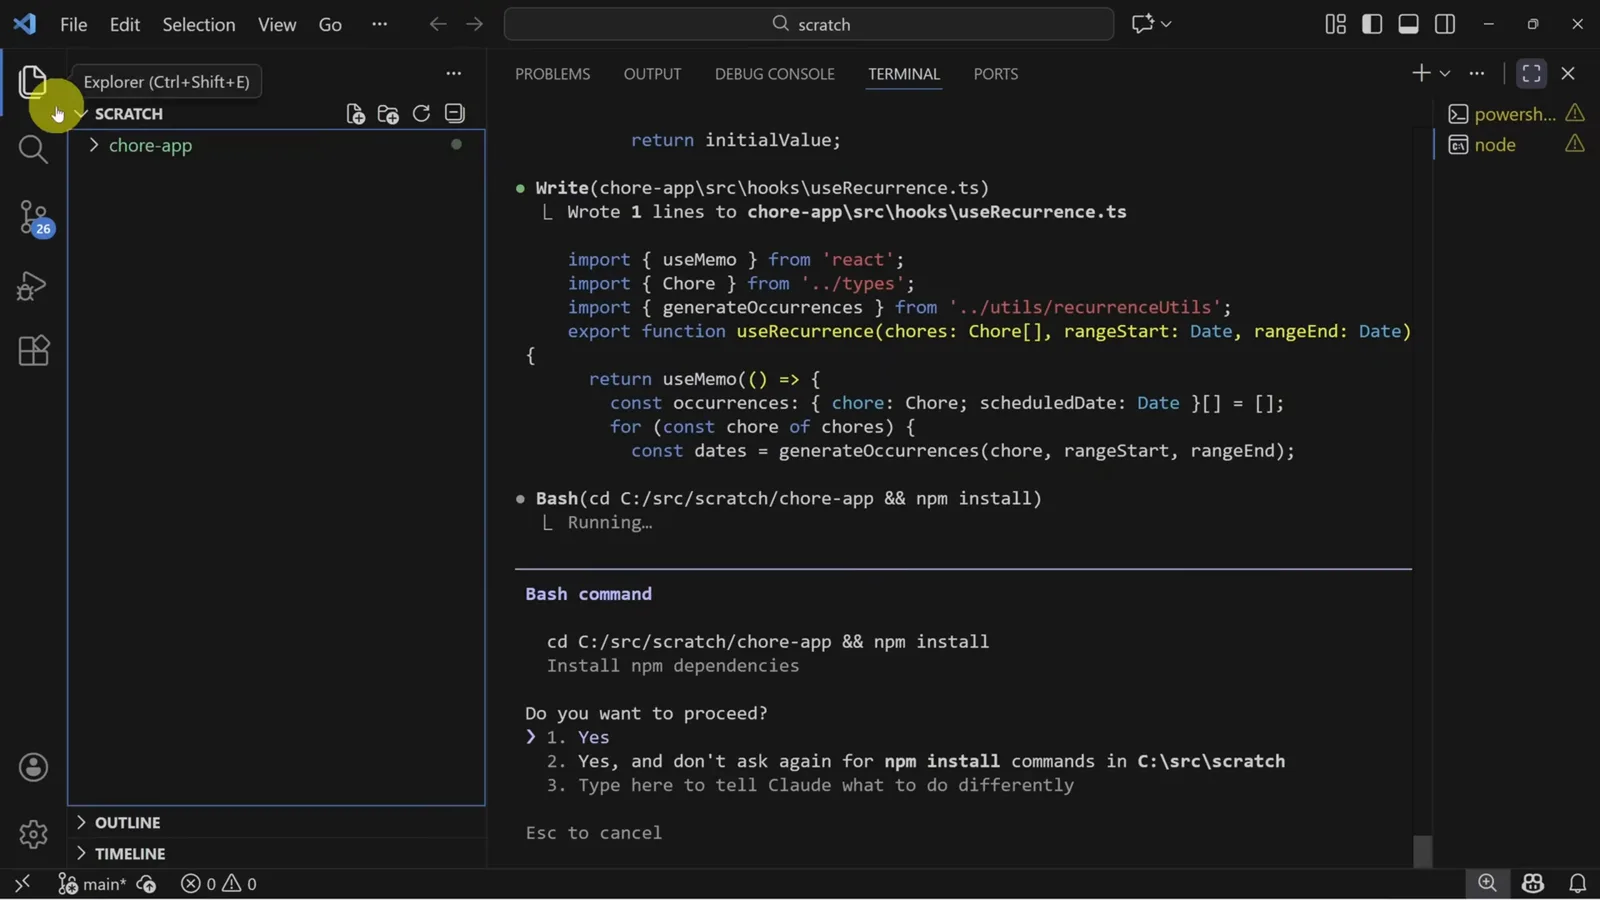The image size is (1600, 900).
Task: Open the Search view
Action: coord(33,150)
